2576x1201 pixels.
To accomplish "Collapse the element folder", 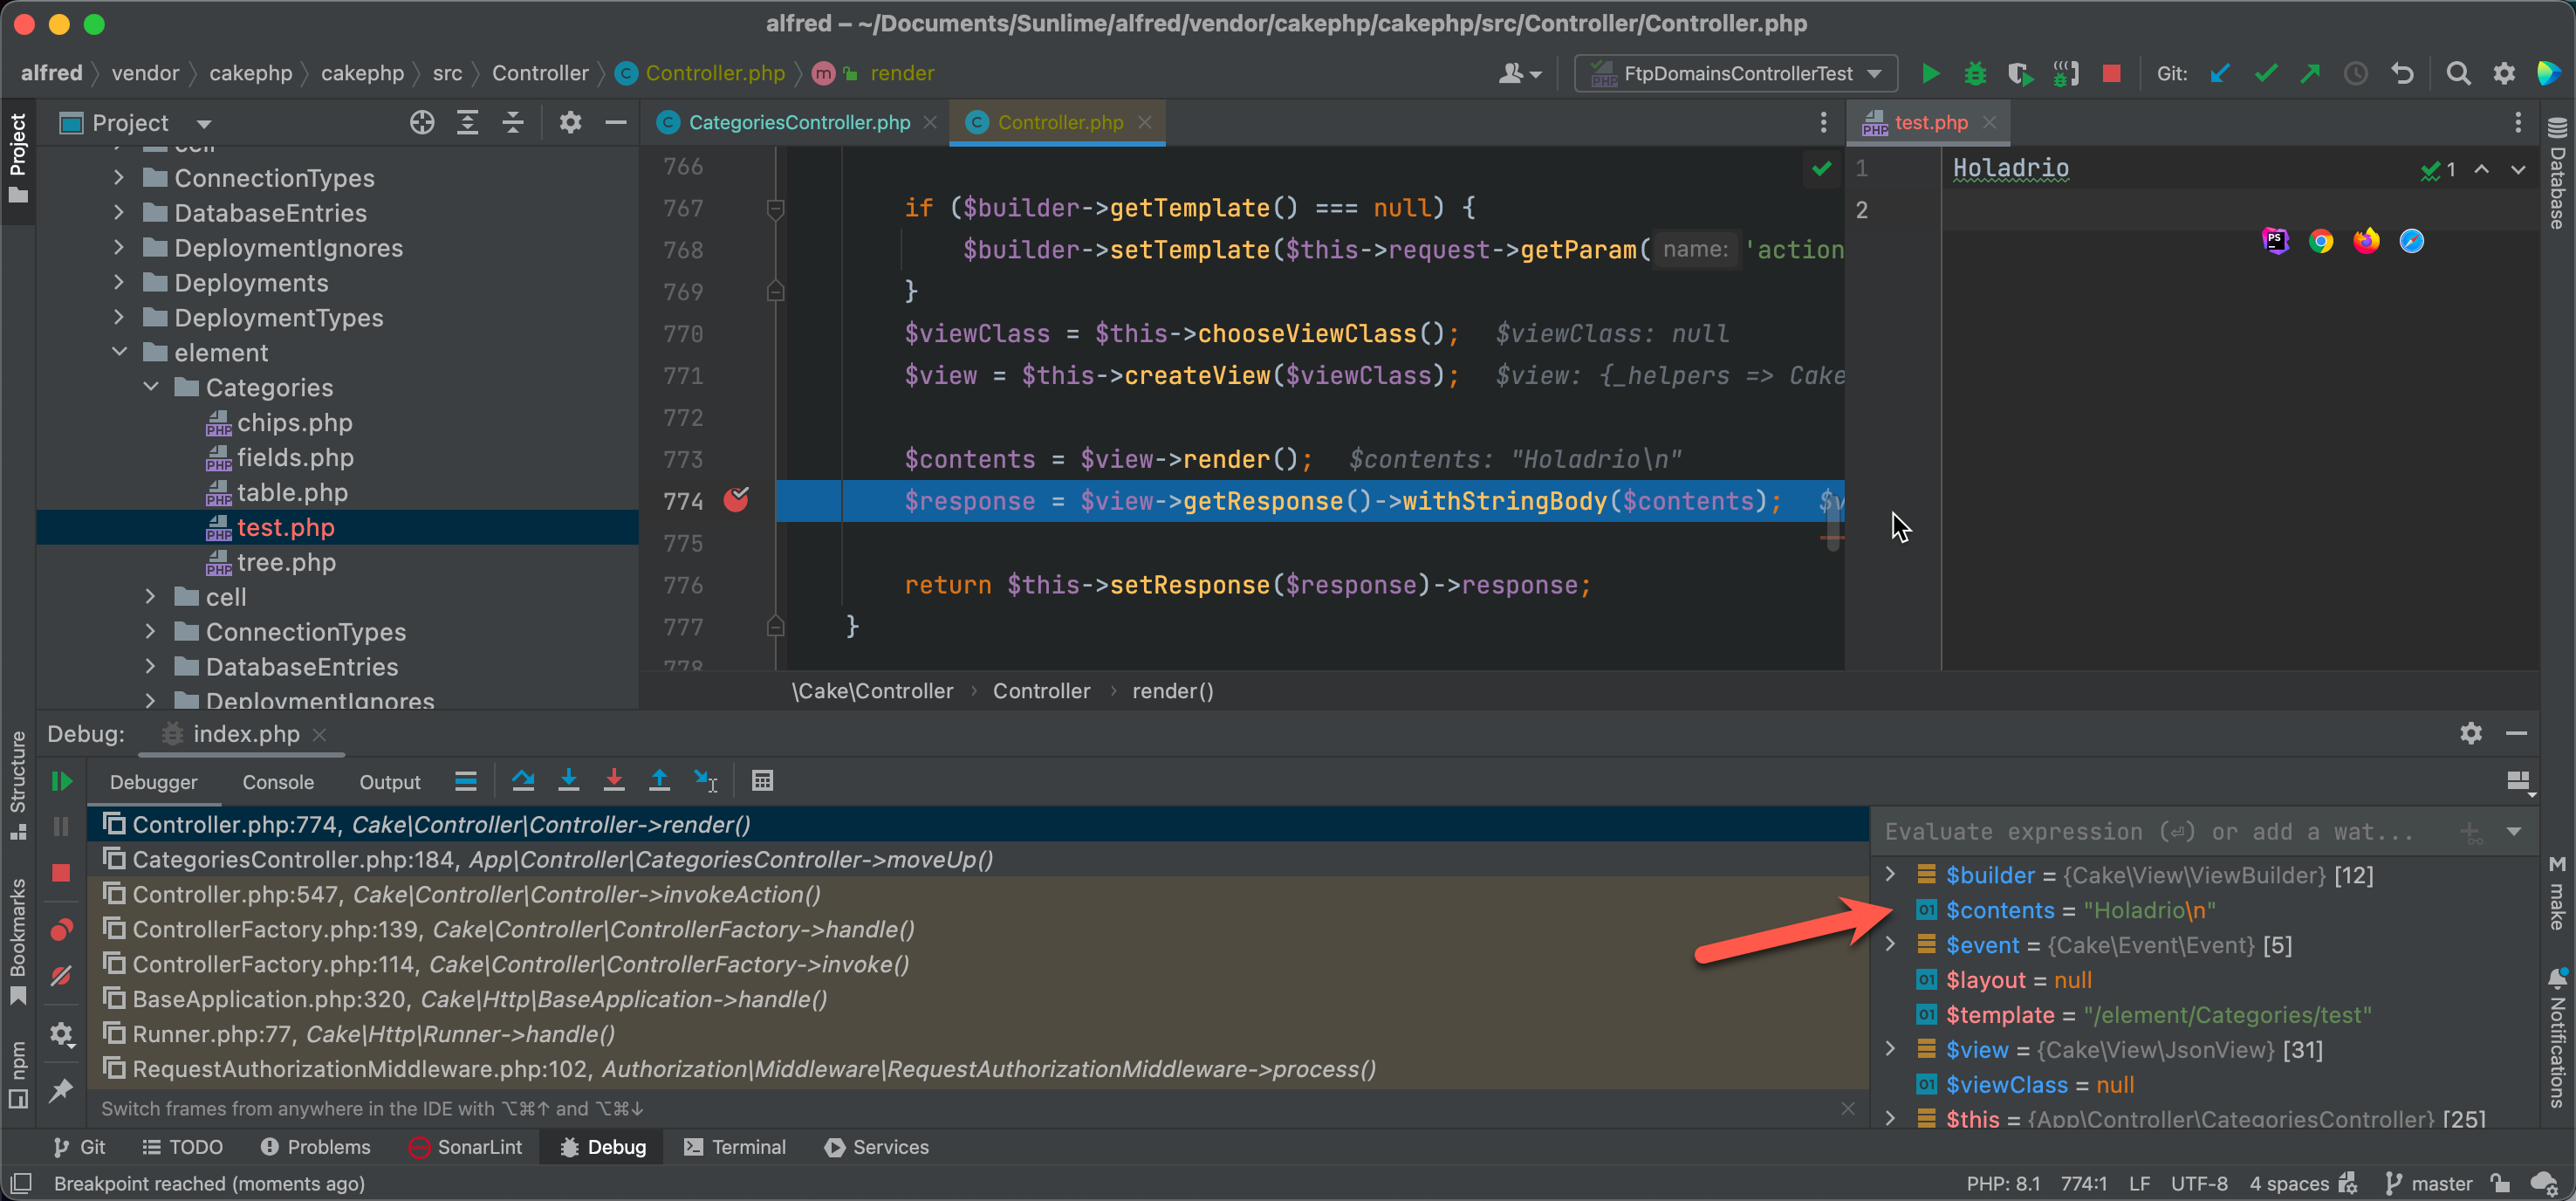I will click(119, 352).
